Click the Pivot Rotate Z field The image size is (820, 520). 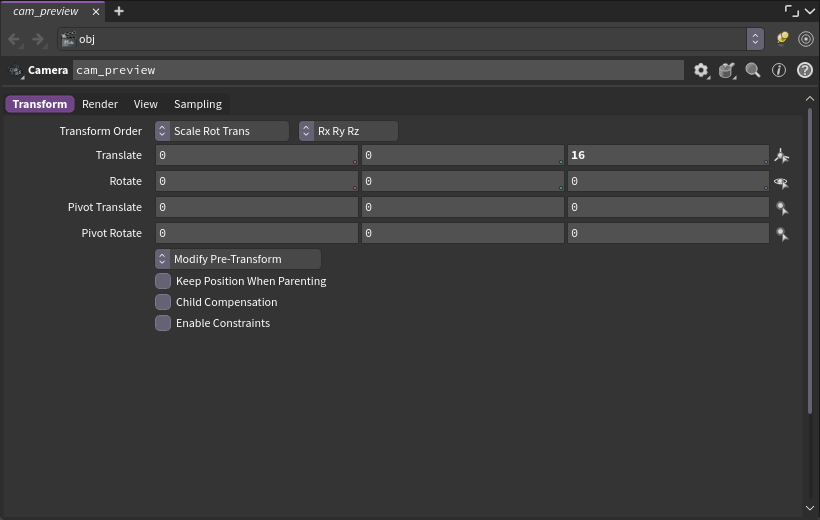click(668, 233)
